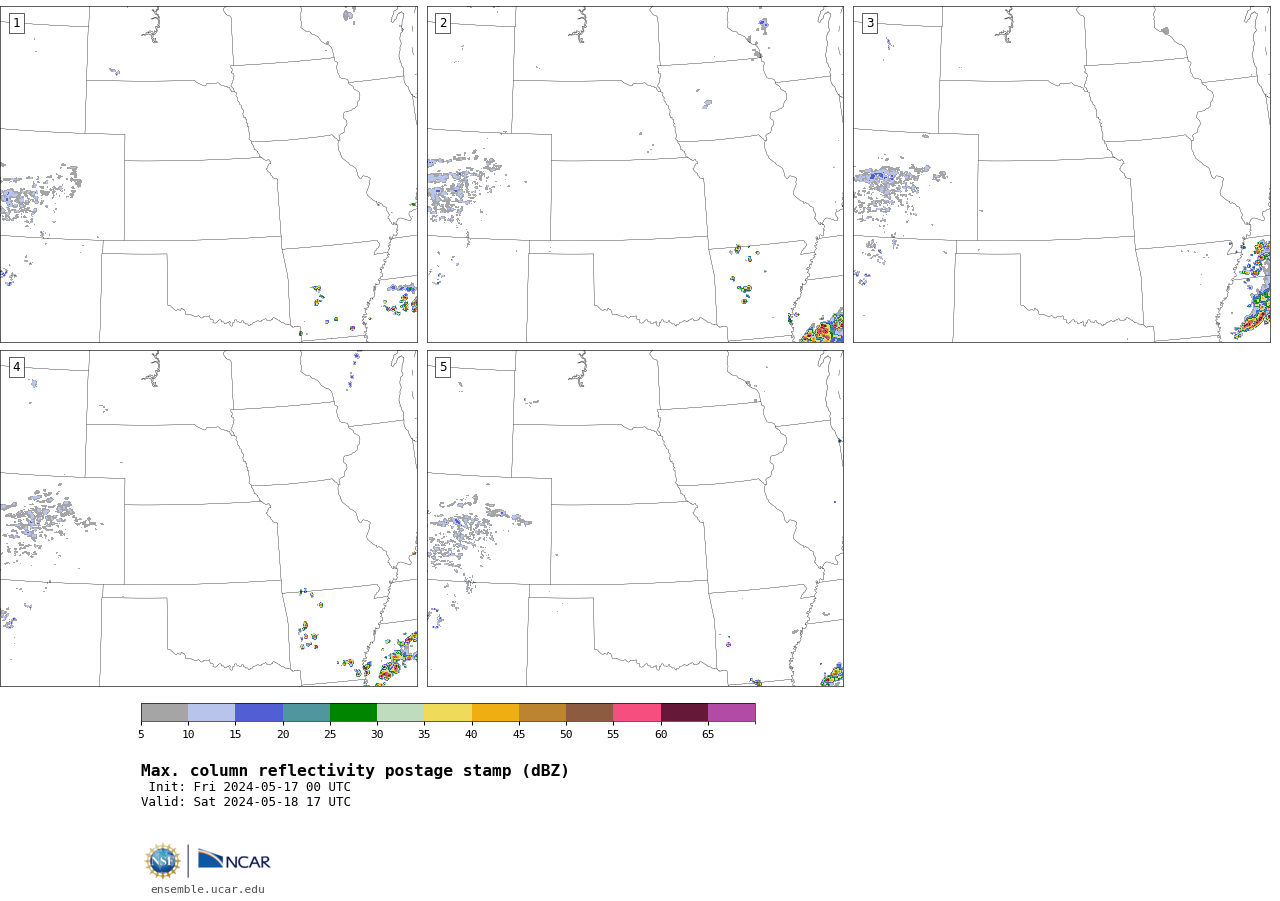Click the orange 40-45 dBZ swatch

(x=495, y=713)
